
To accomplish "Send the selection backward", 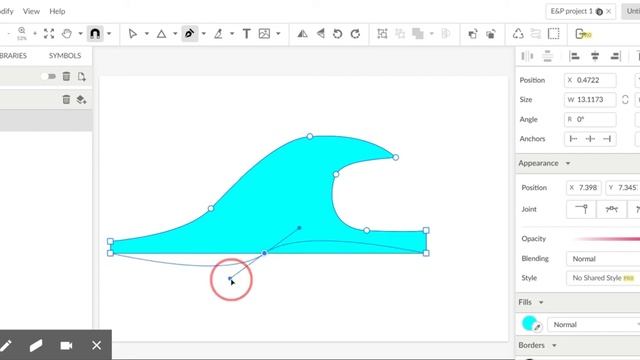I will 491,34.
